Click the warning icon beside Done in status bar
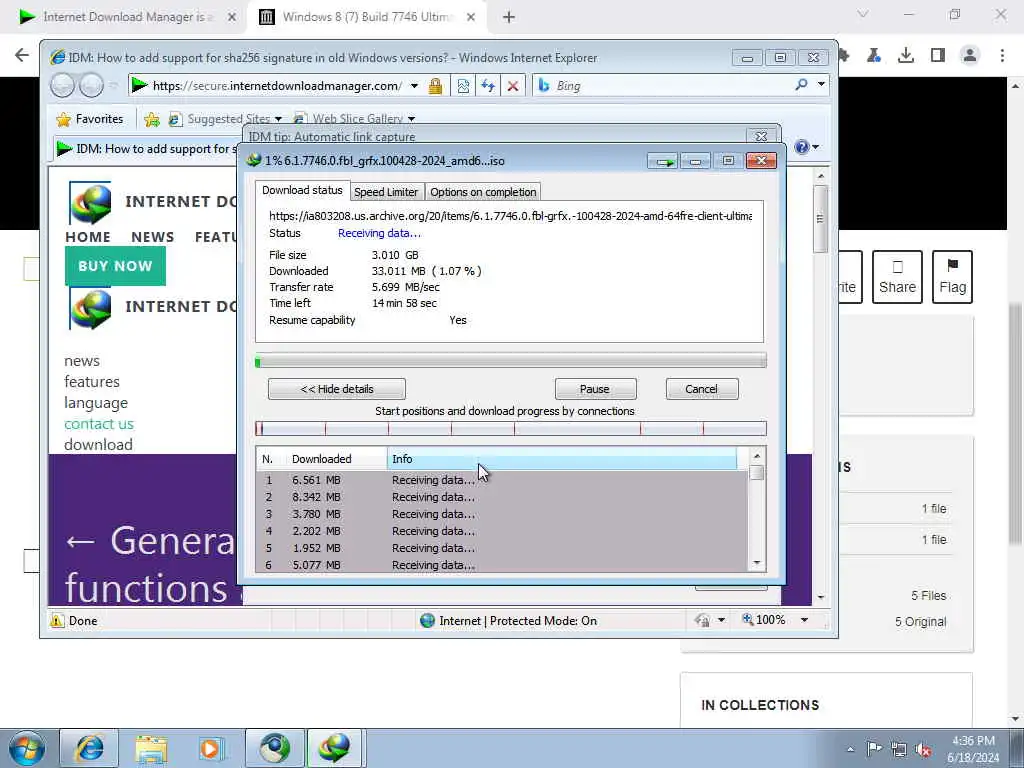 point(57,620)
